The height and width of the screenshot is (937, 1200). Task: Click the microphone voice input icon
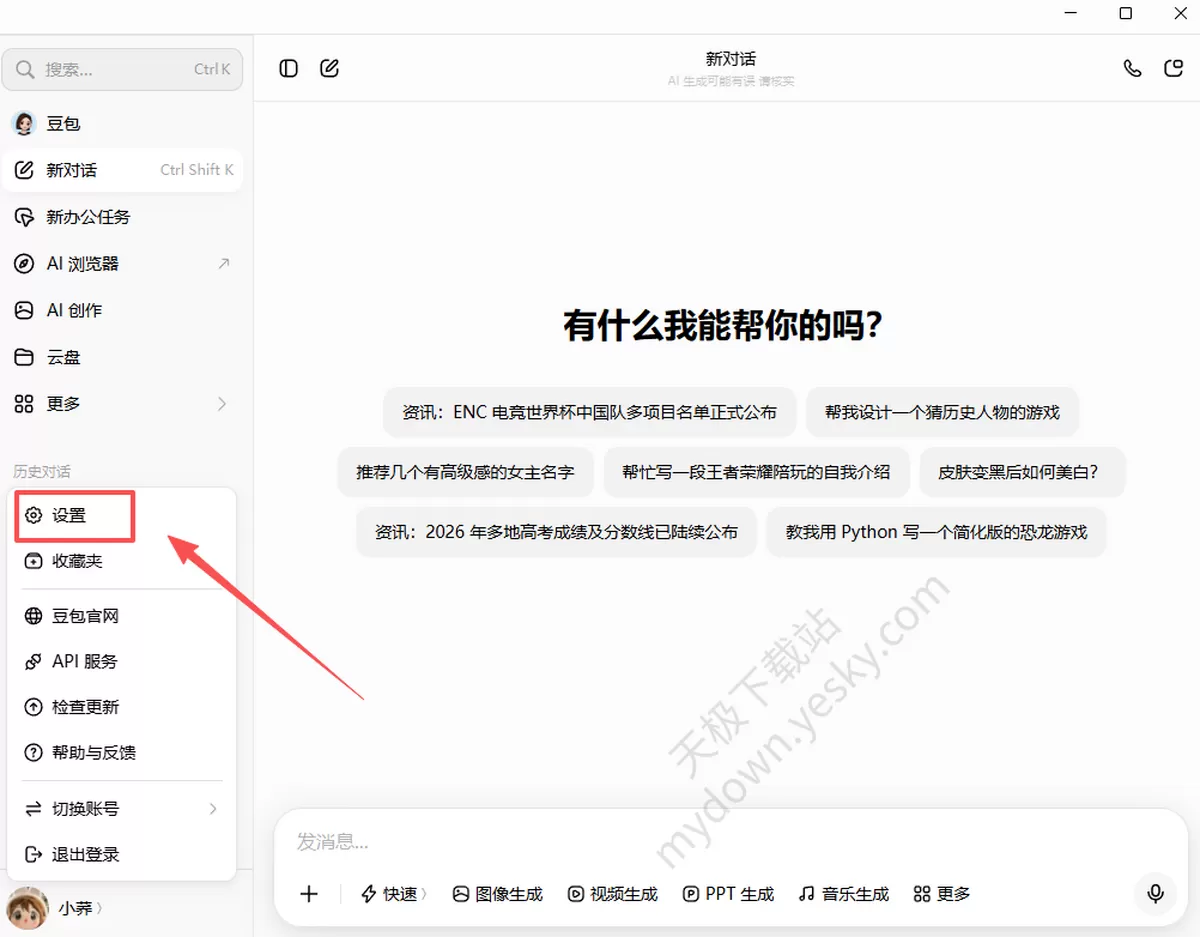tap(1155, 893)
